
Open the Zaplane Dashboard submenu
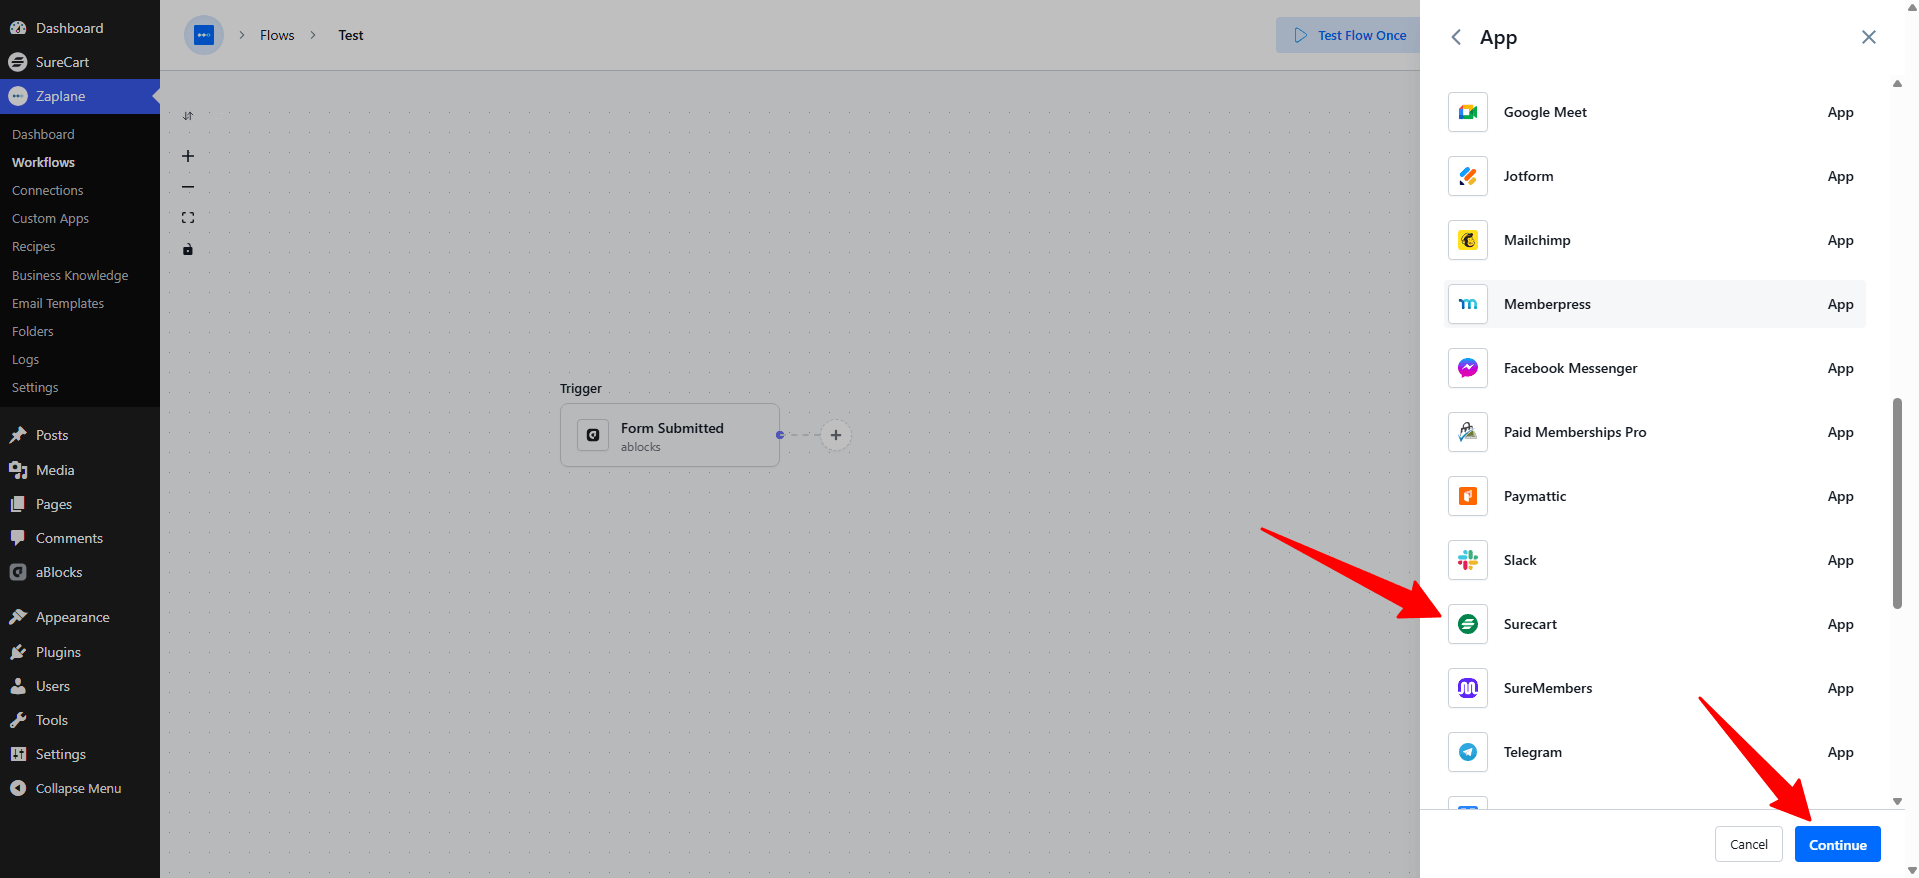click(x=43, y=134)
